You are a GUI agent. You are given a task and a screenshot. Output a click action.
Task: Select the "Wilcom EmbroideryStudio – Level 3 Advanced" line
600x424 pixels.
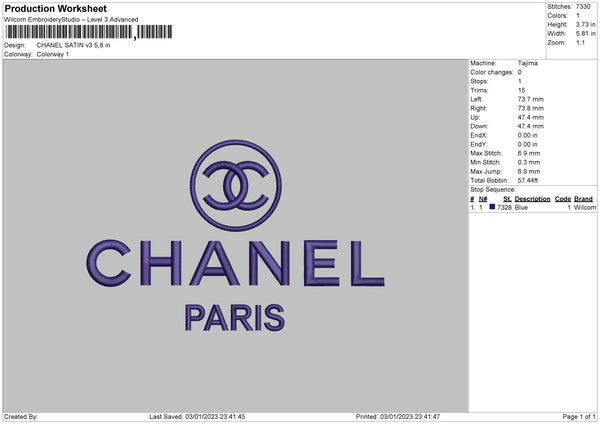click(71, 20)
